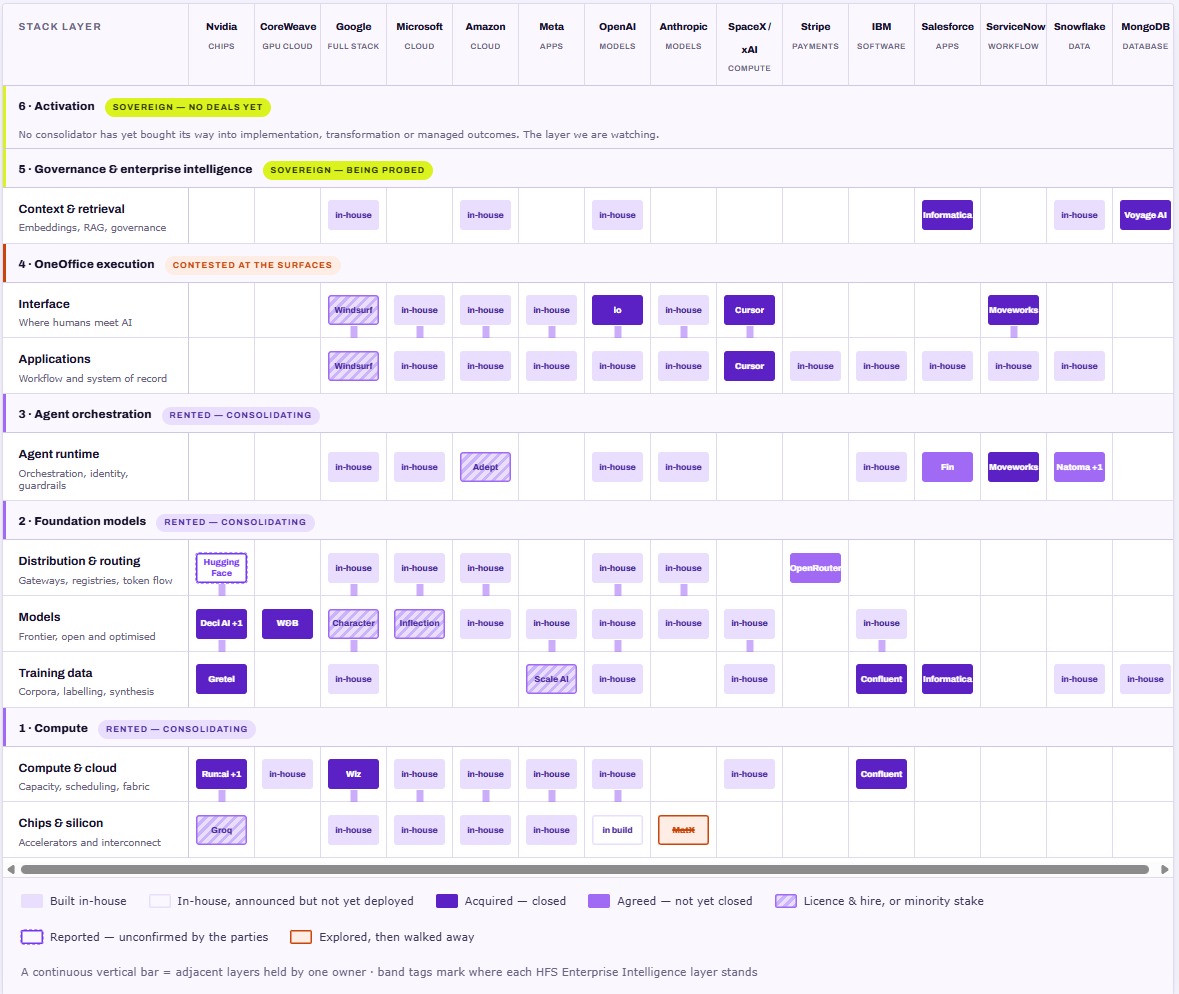This screenshot has width=1179, height=994.
Task: Click the Cursor cell in the Applications row
Action: click(749, 366)
